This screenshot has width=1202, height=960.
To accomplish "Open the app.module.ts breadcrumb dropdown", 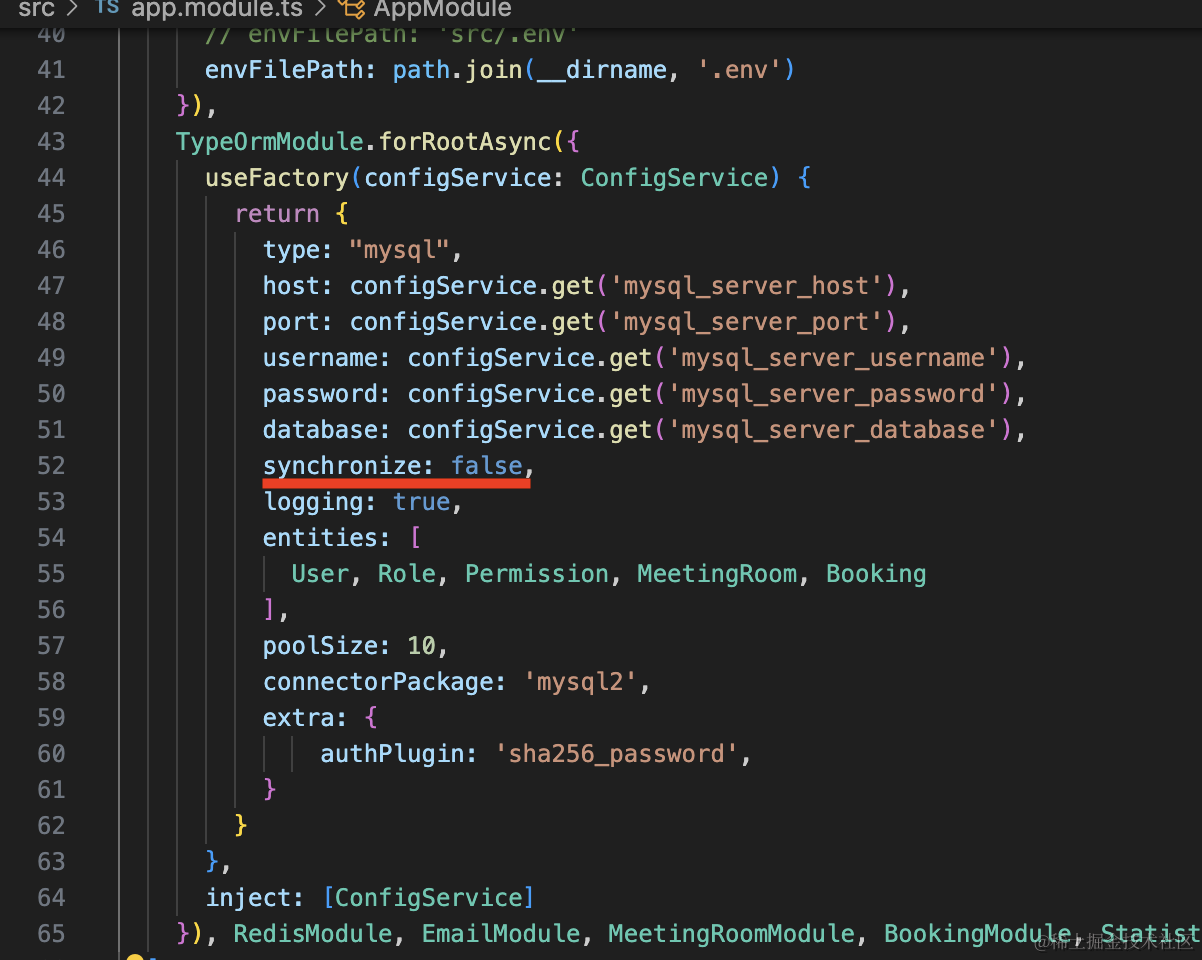I will [218, 9].
